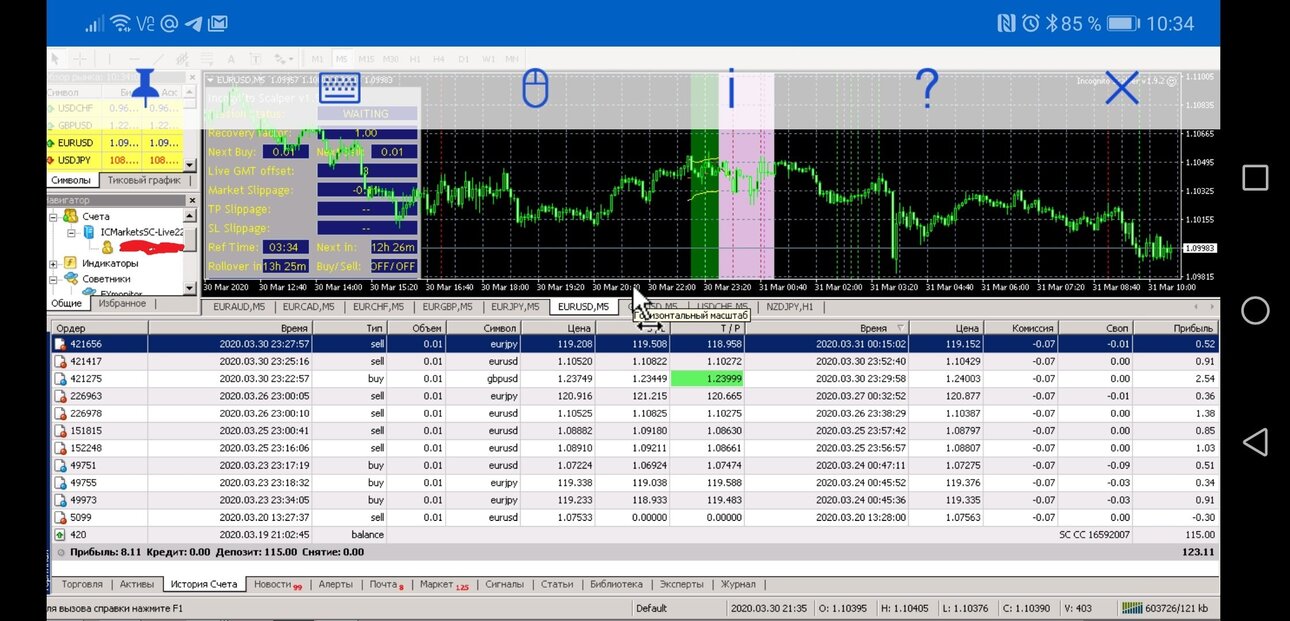1290x621 pixels.
Task: Select the cursor arrow tool in toolbar
Action: click(57, 58)
